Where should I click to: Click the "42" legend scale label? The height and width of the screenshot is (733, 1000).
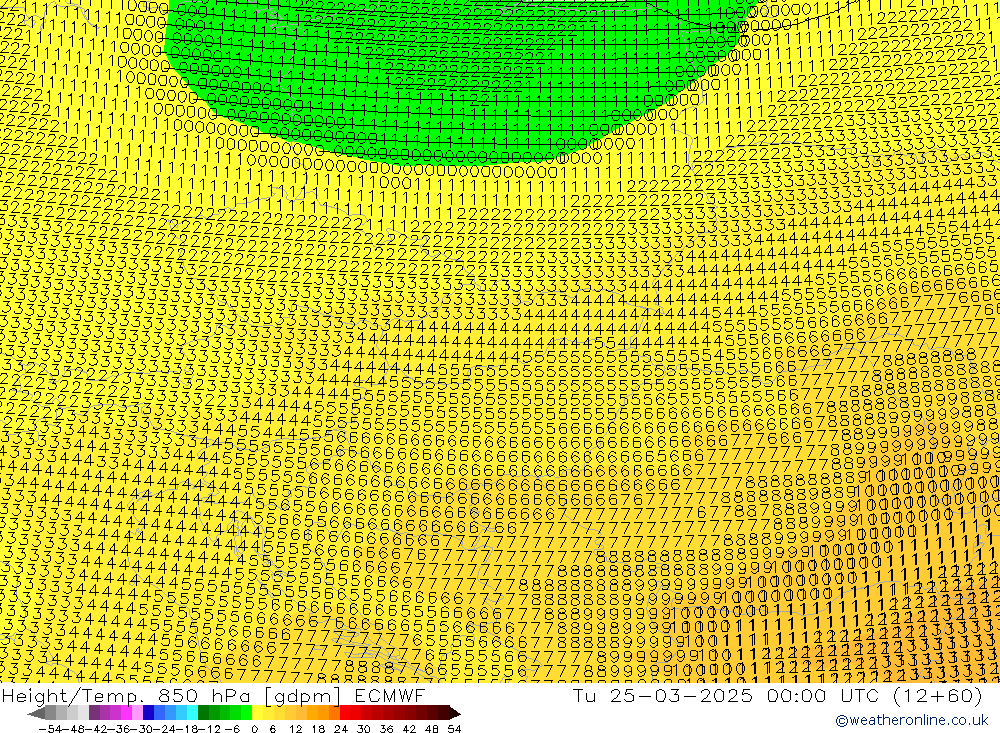409,729
